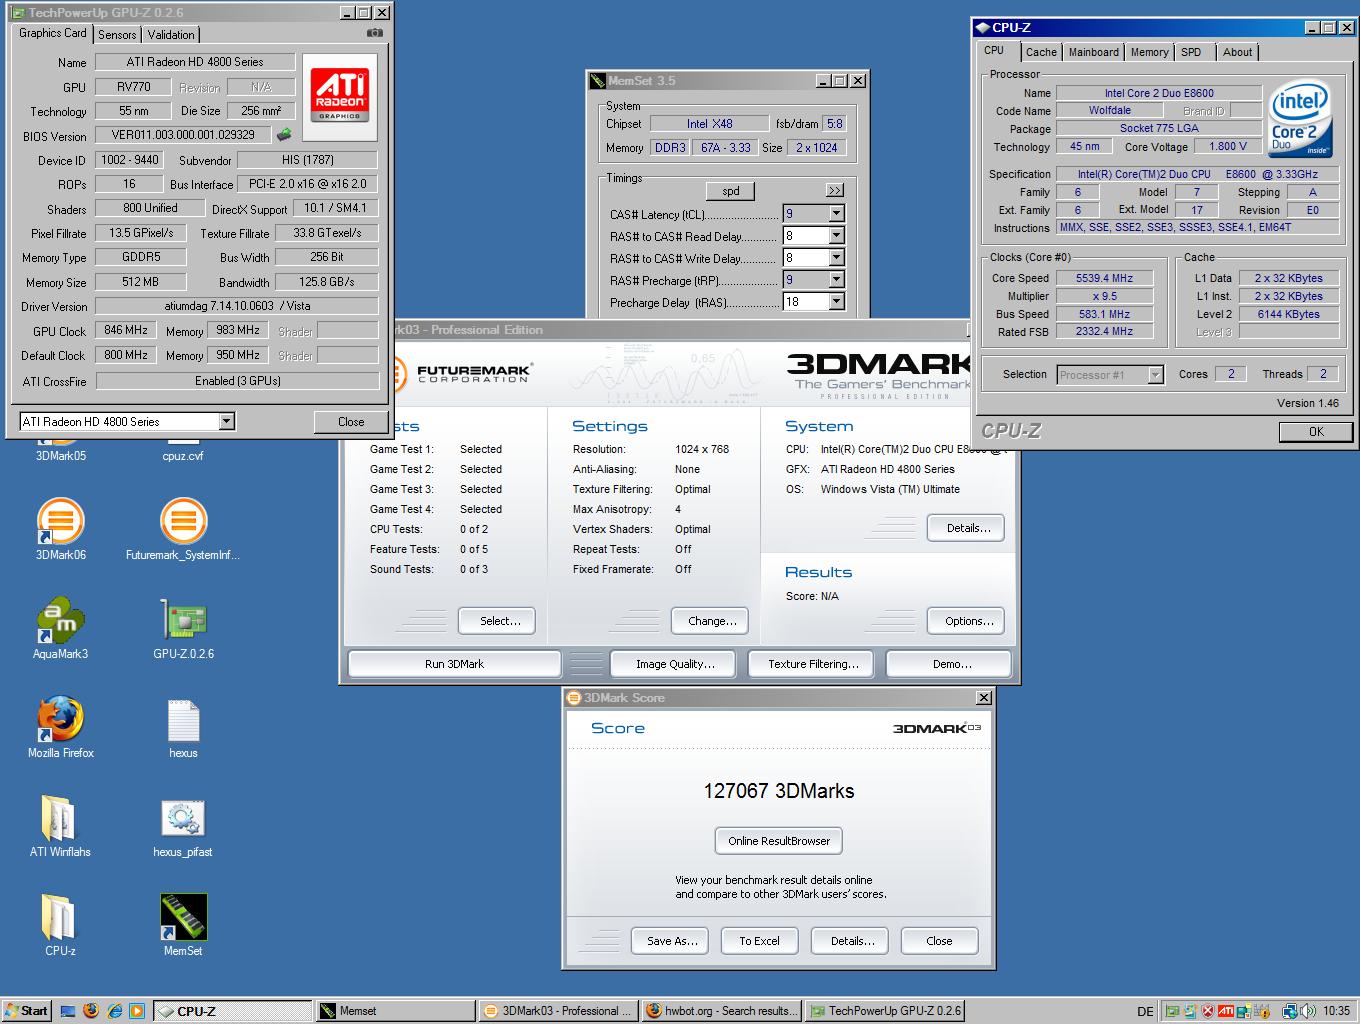Click Save As... in 3DMark Score
Viewport: 1360px width, 1024px height.
click(672, 941)
